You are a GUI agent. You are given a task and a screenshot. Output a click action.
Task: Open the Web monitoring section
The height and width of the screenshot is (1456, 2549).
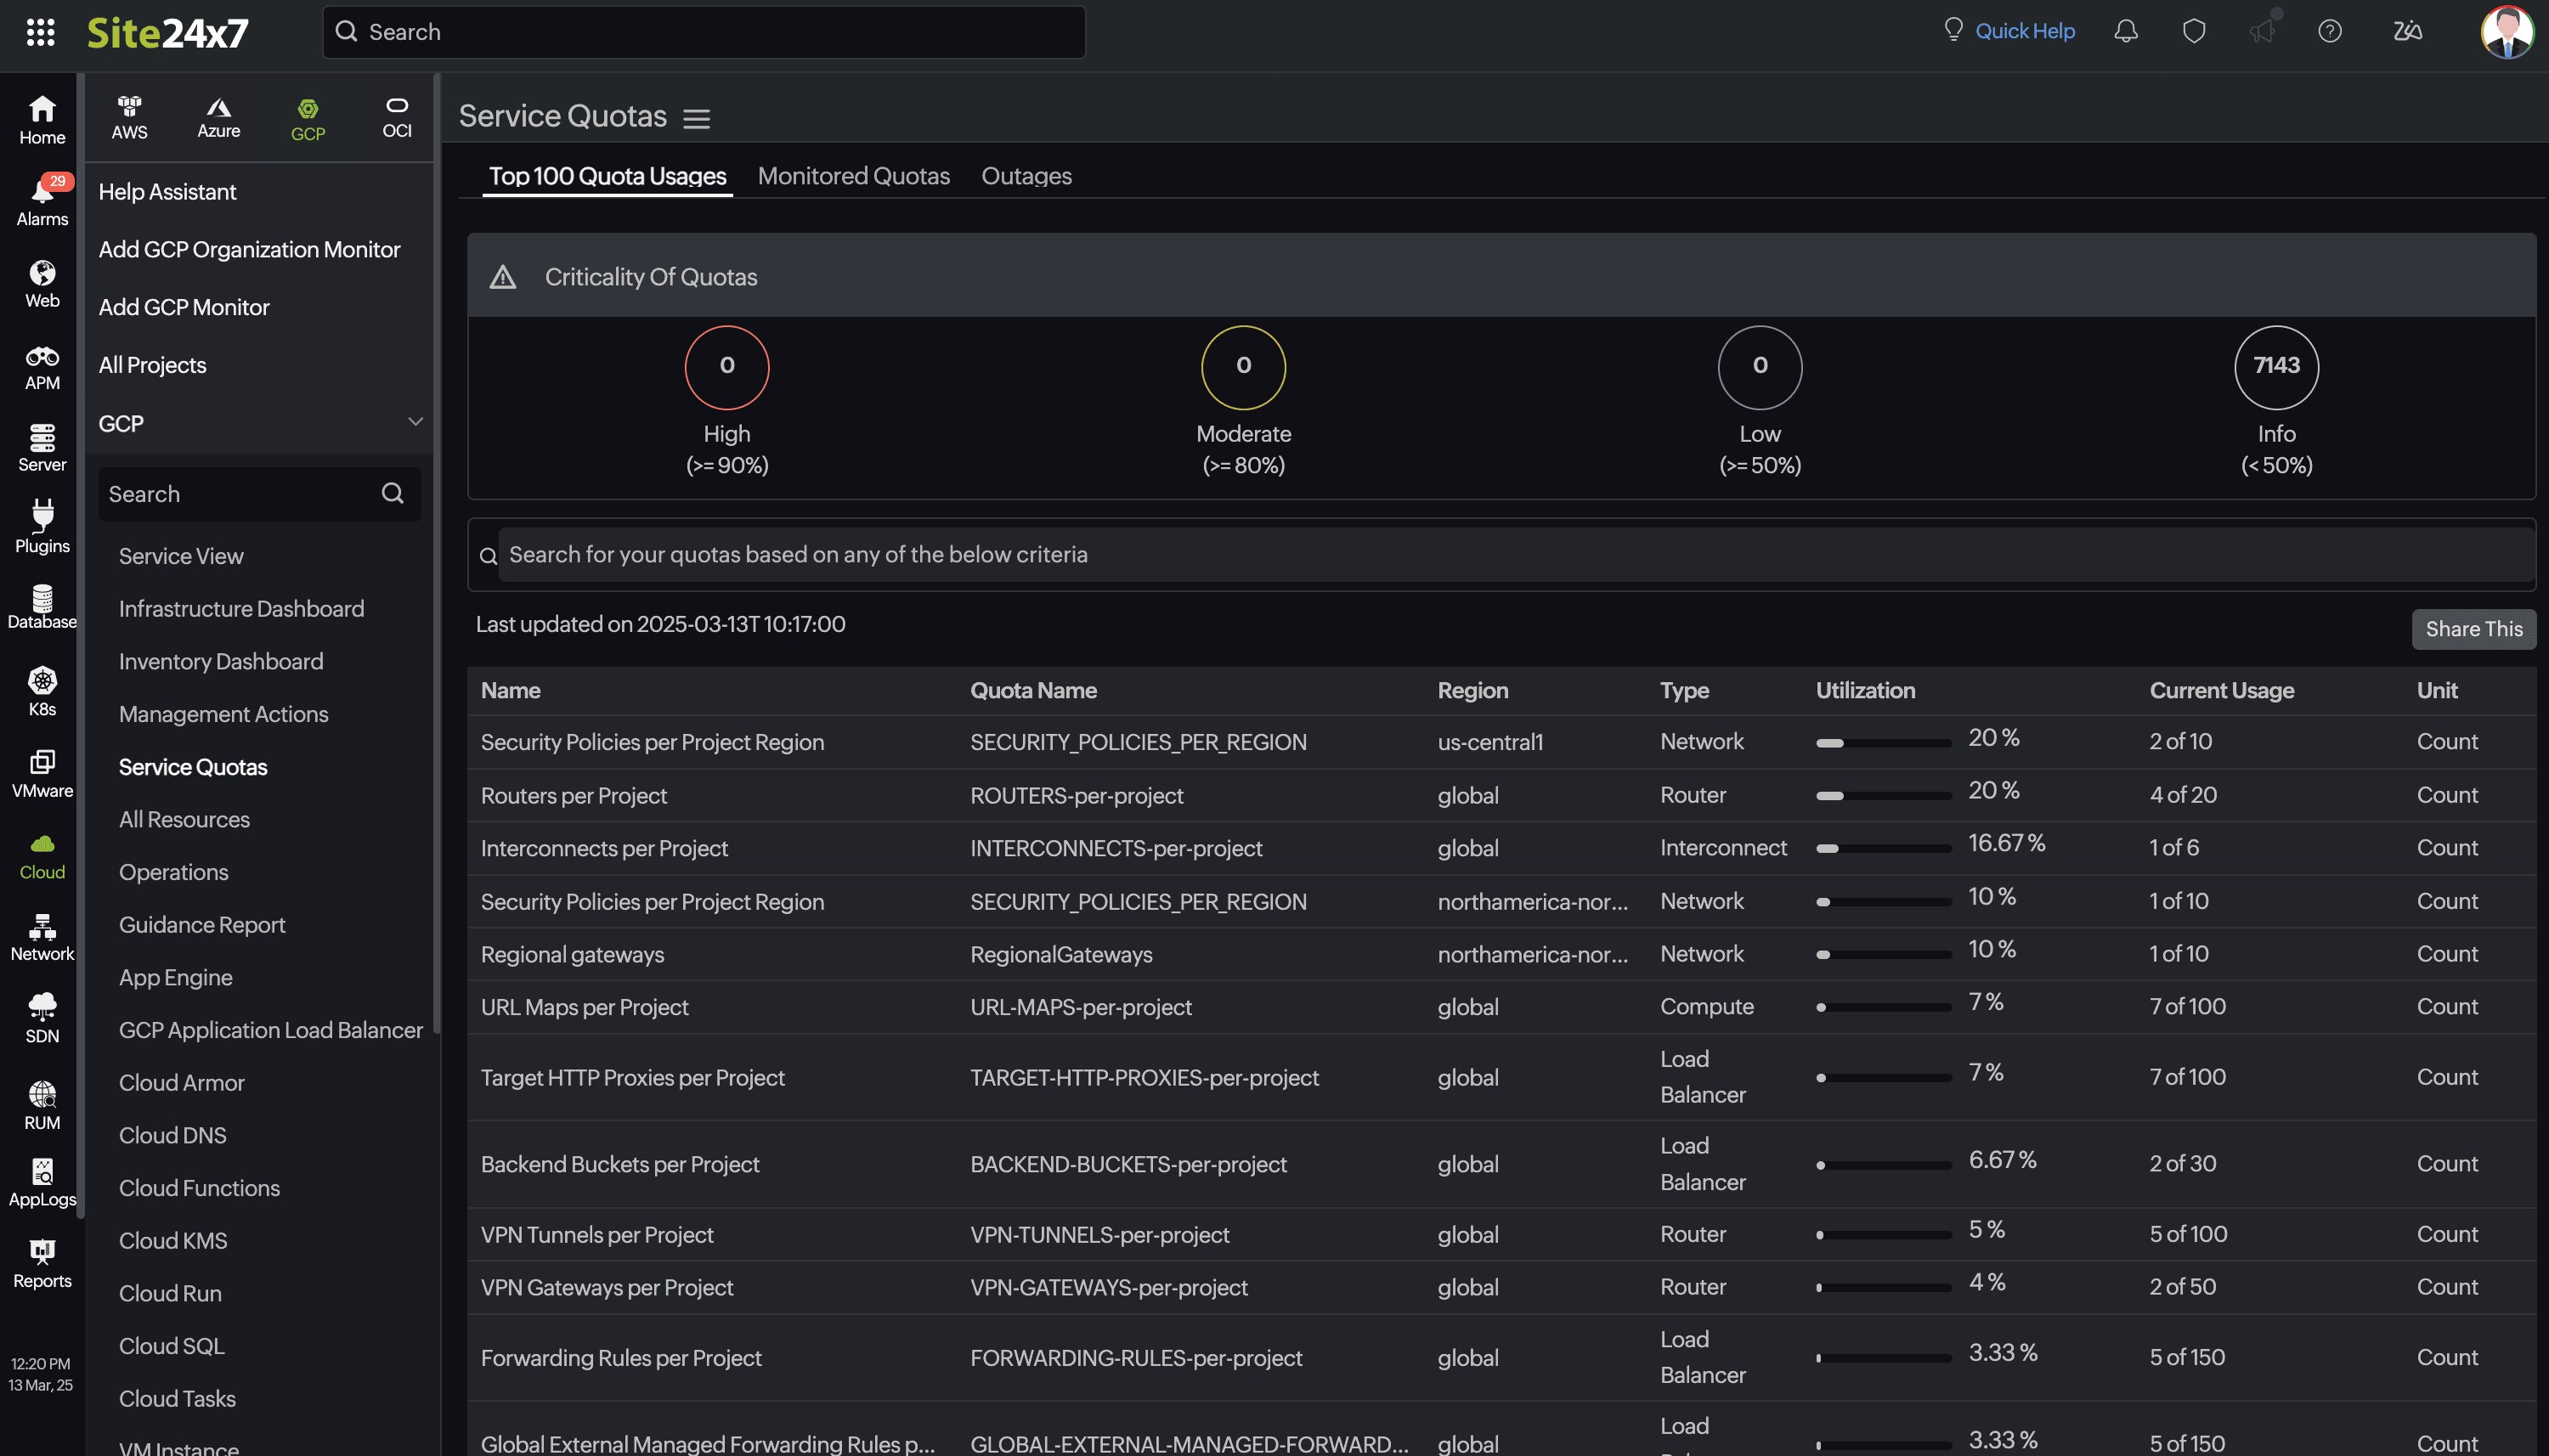point(42,283)
